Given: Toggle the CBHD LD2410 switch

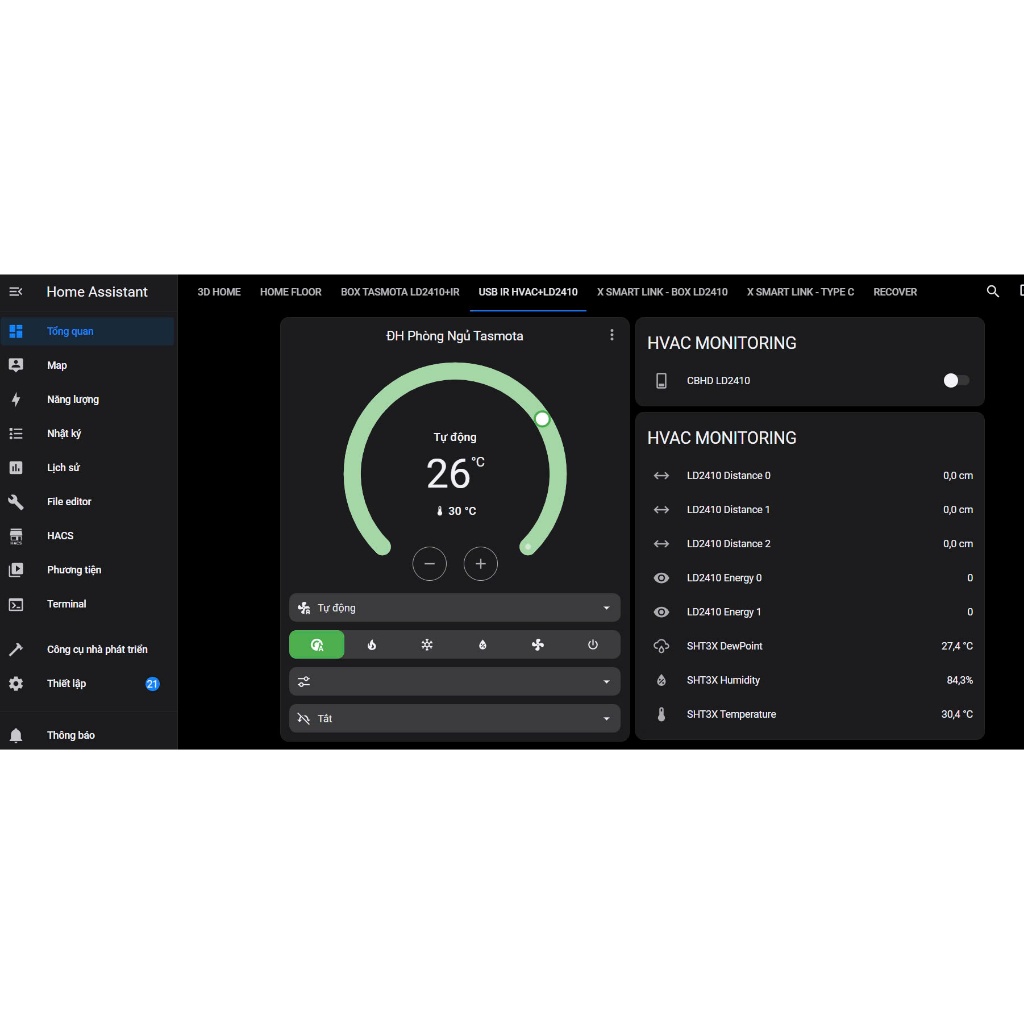Looking at the screenshot, I should tap(956, 380).
